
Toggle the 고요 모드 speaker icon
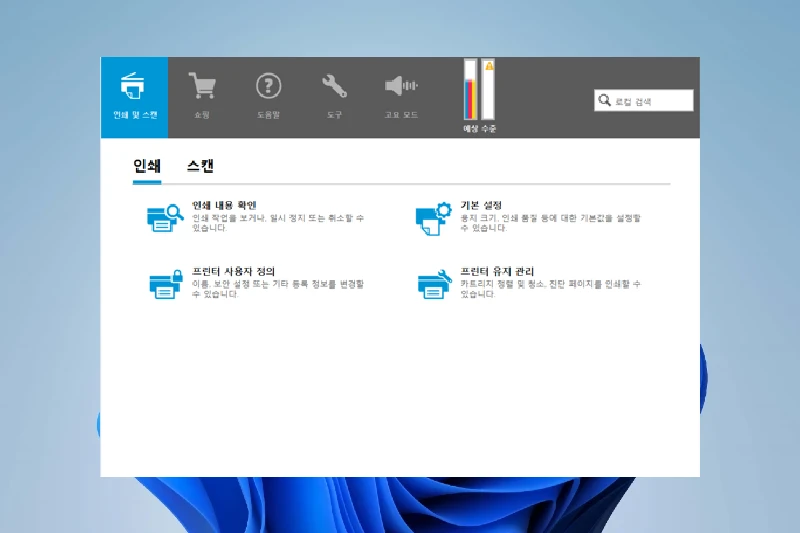point(401,86)
